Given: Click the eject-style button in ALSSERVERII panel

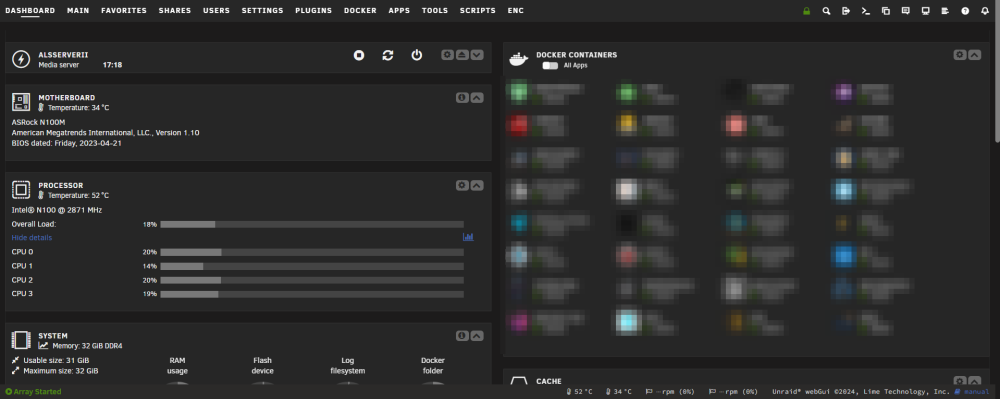Looking at the screenshot, I should pyautogui.click(x=462, y=55).
